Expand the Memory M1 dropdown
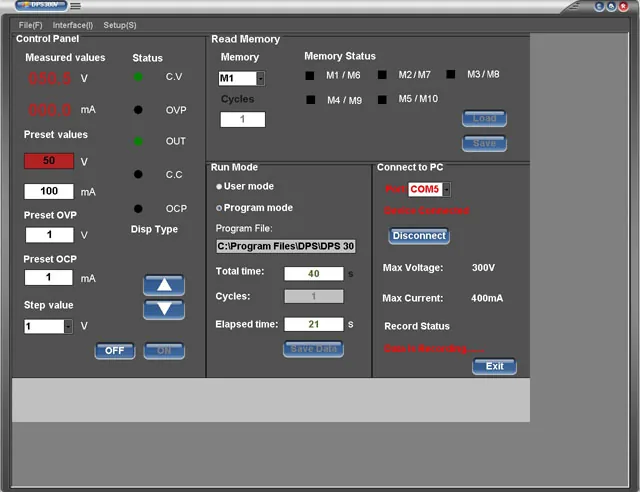This screenshot has height=492, width=640. point(260,78)
